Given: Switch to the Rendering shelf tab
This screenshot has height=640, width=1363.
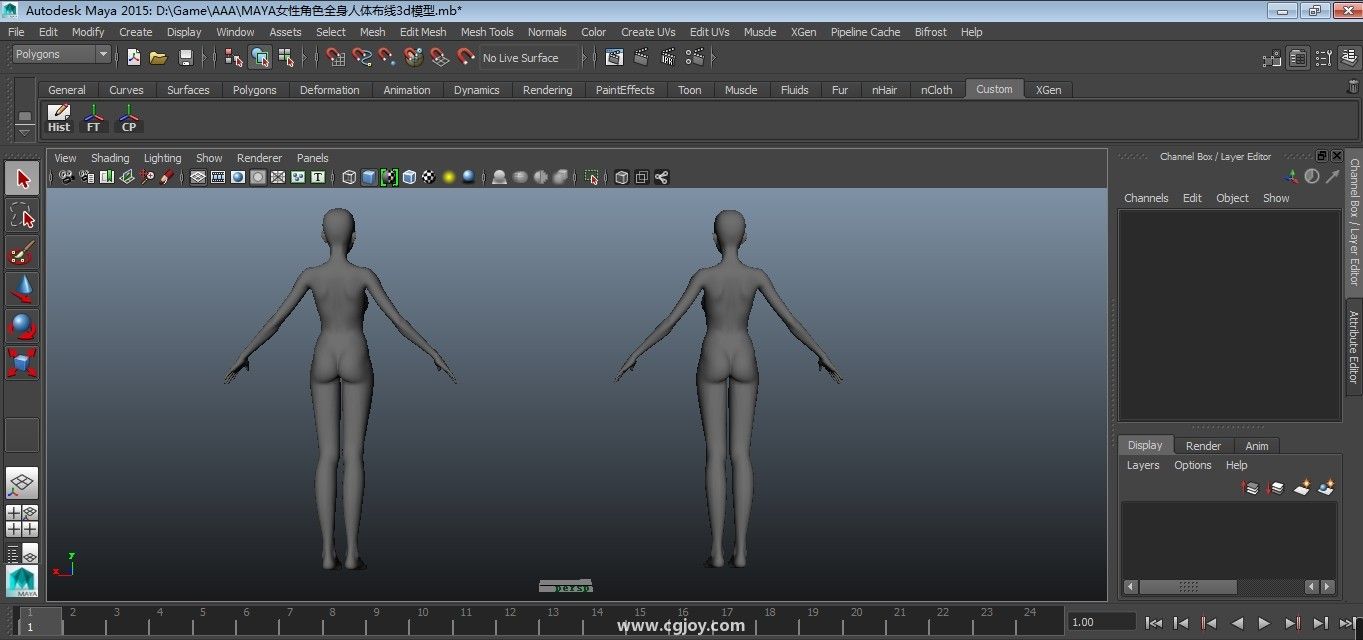Looking at the screenshot, I should 547,90.
